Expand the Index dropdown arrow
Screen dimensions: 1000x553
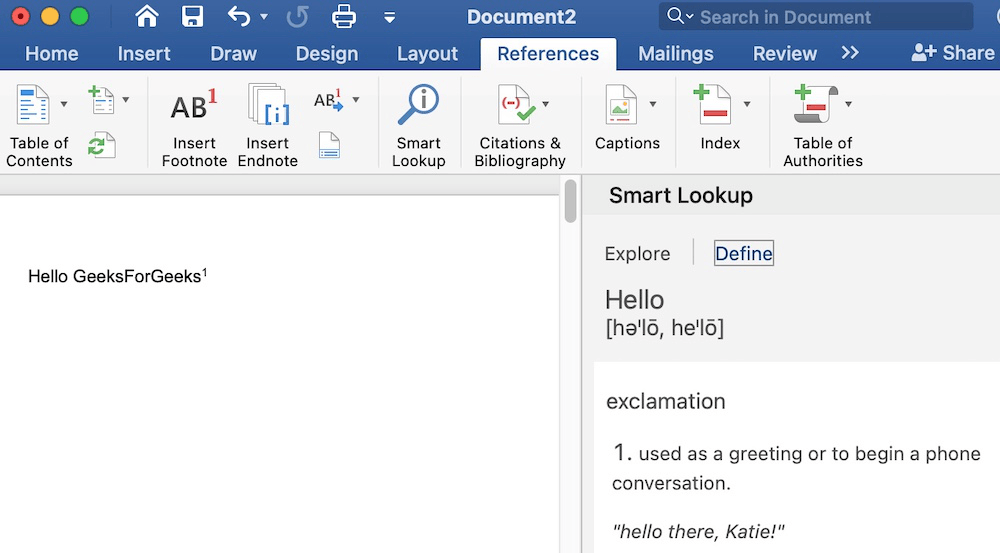[x=747, y=104]
